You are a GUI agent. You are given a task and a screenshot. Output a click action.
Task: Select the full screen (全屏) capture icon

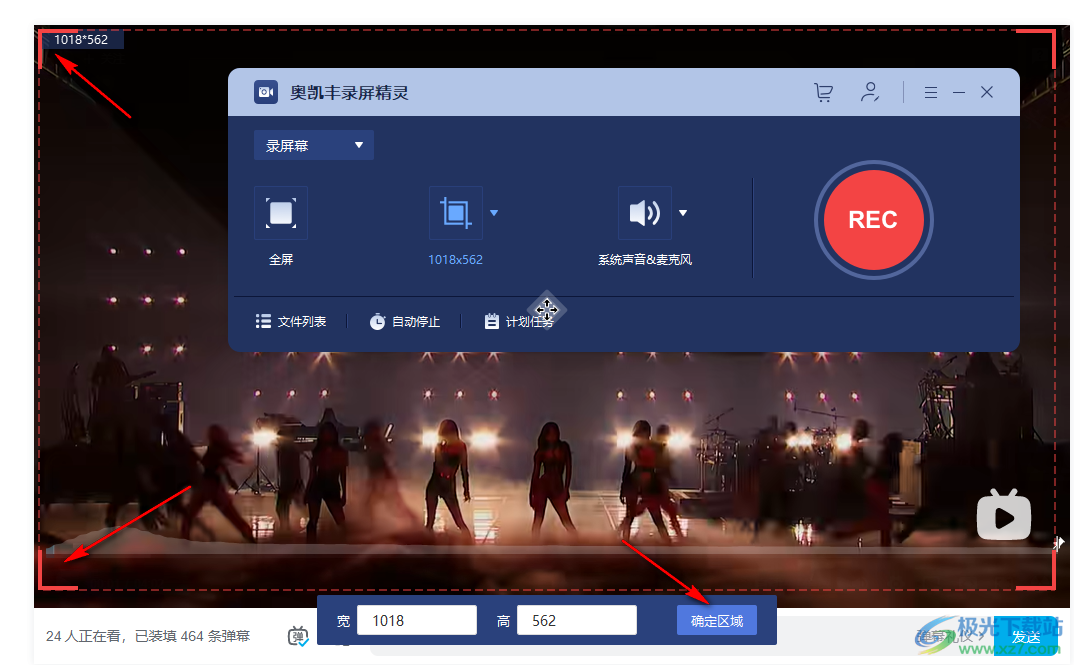coord(281,213)
